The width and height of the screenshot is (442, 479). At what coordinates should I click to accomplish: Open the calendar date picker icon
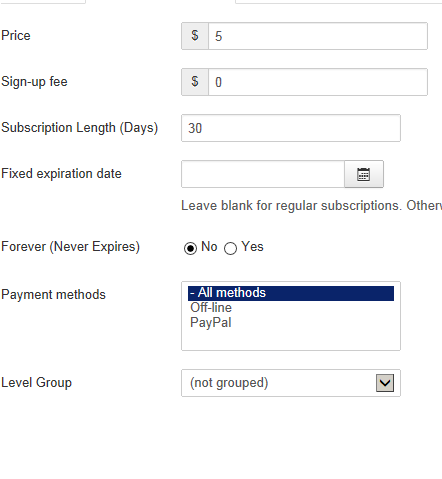(364, 174)
